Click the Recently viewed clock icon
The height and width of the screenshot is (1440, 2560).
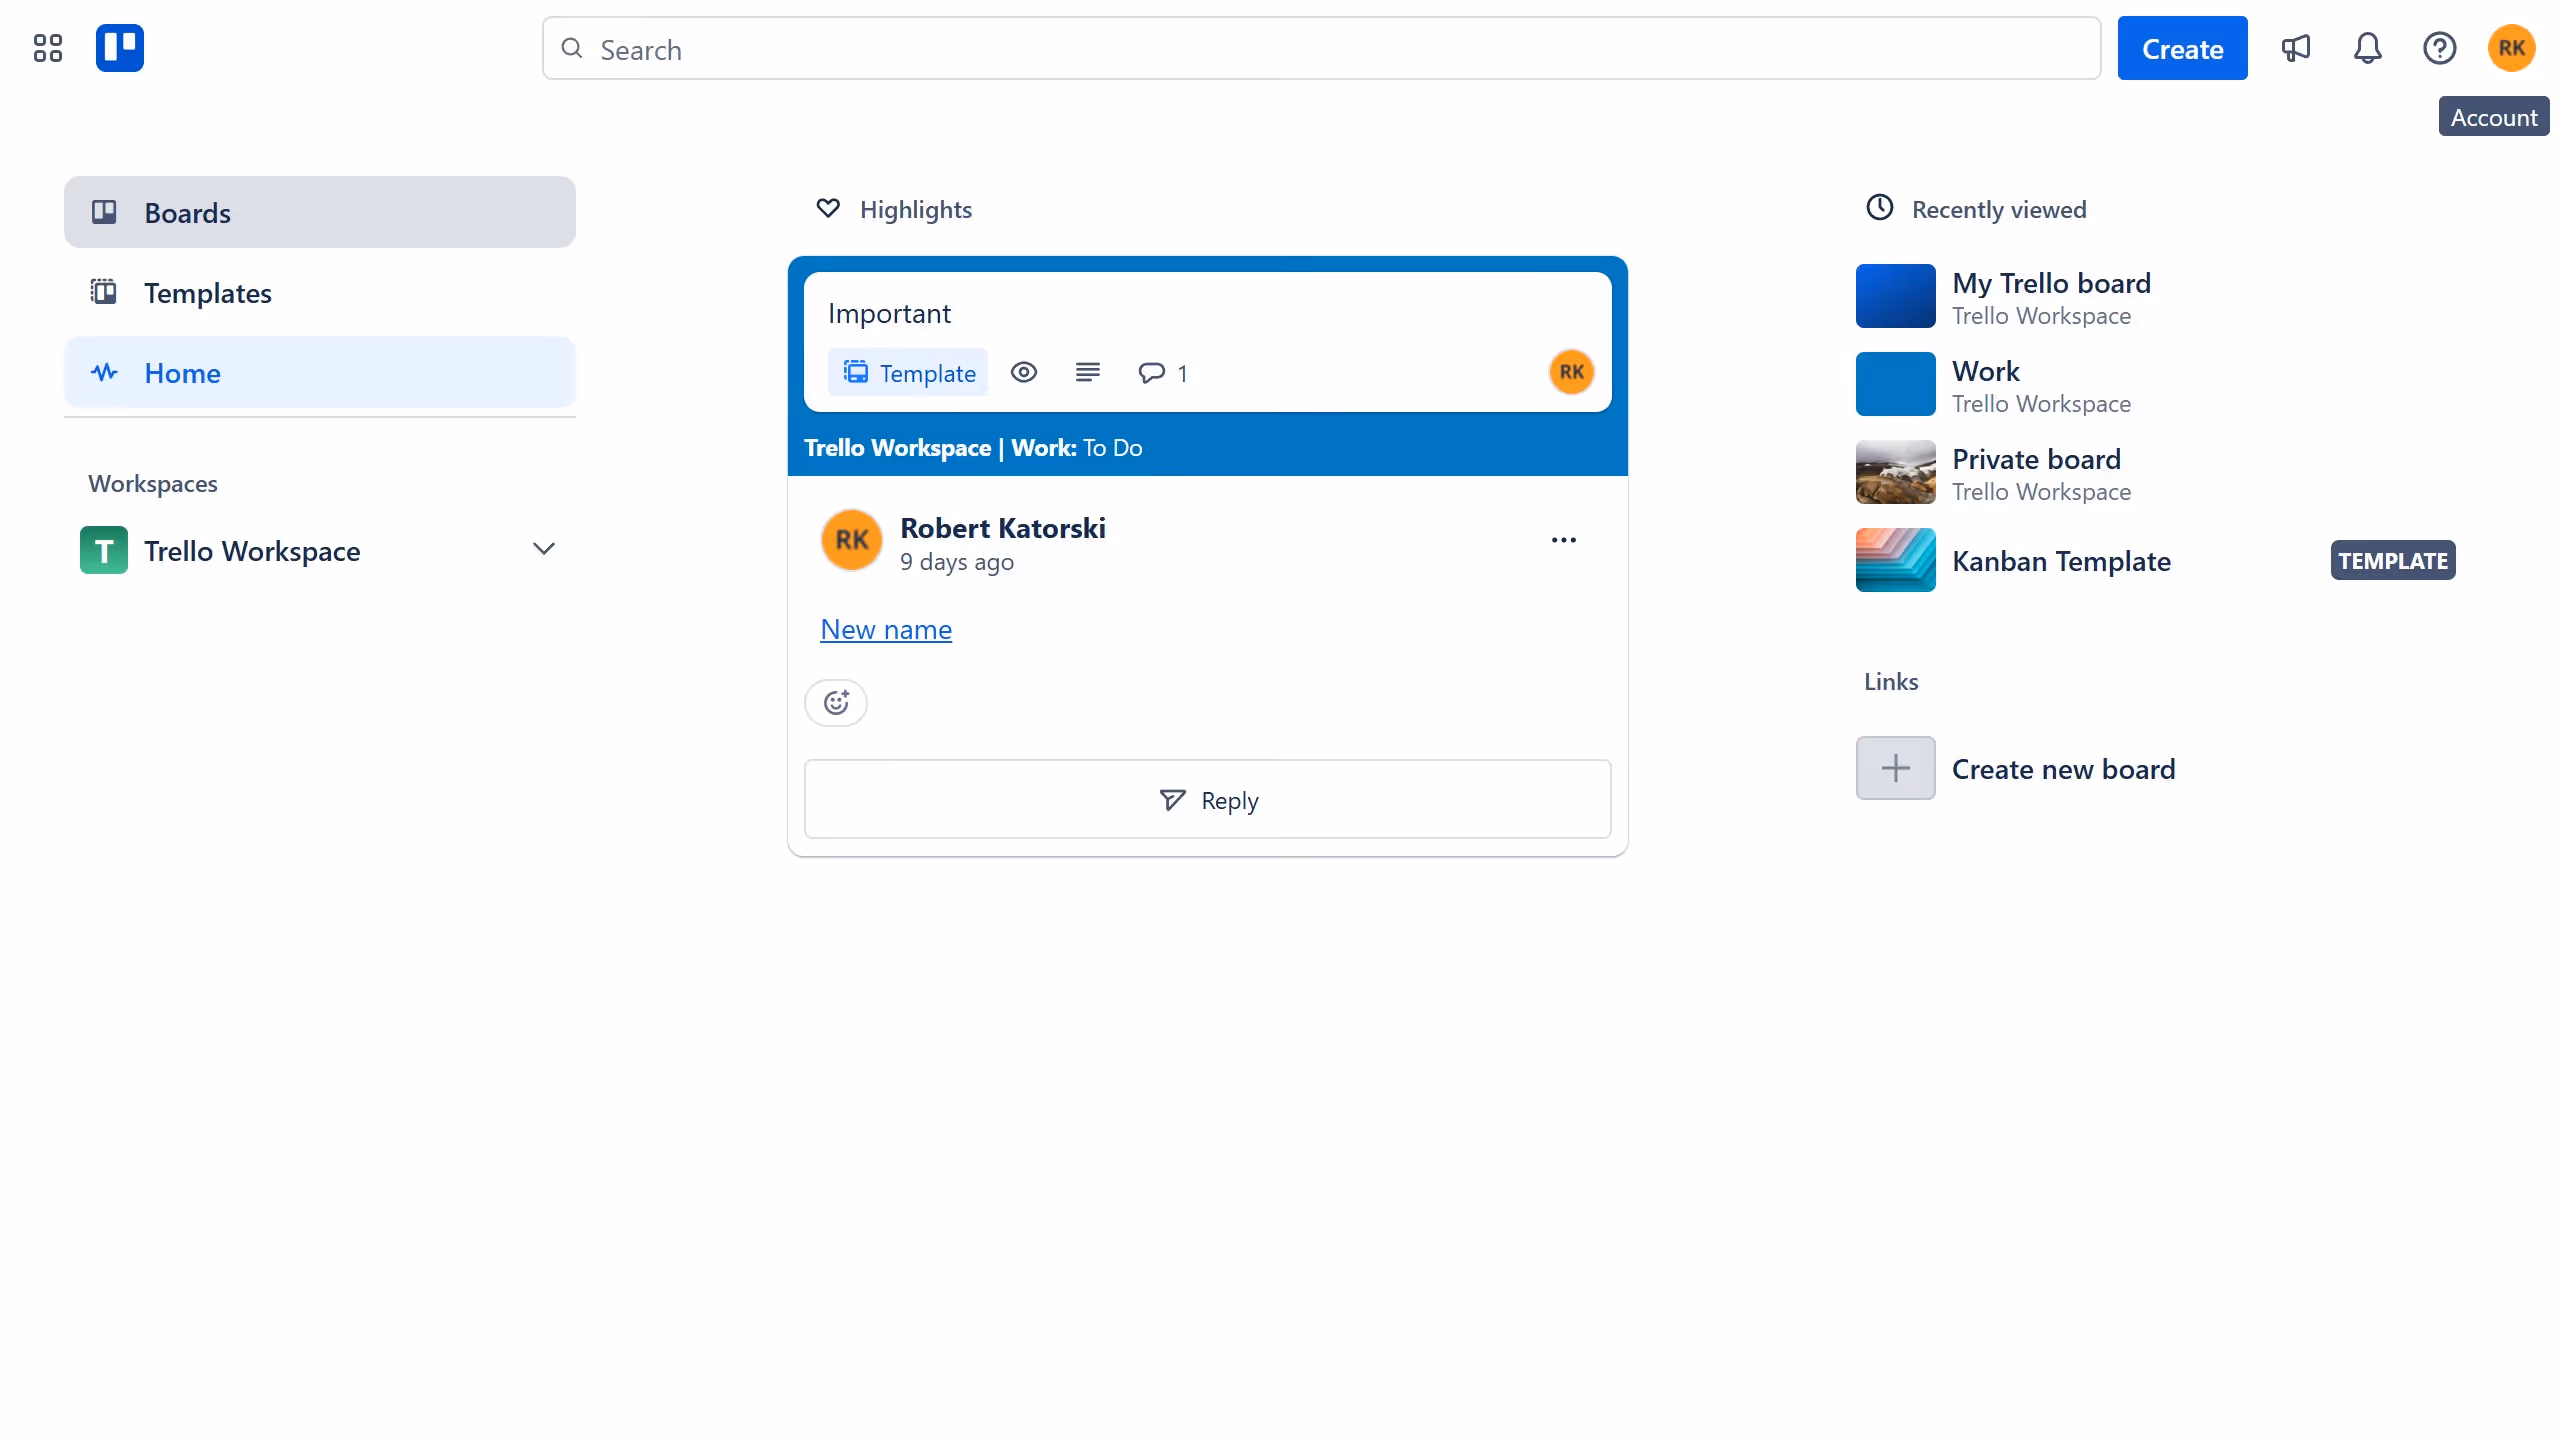1880,208
